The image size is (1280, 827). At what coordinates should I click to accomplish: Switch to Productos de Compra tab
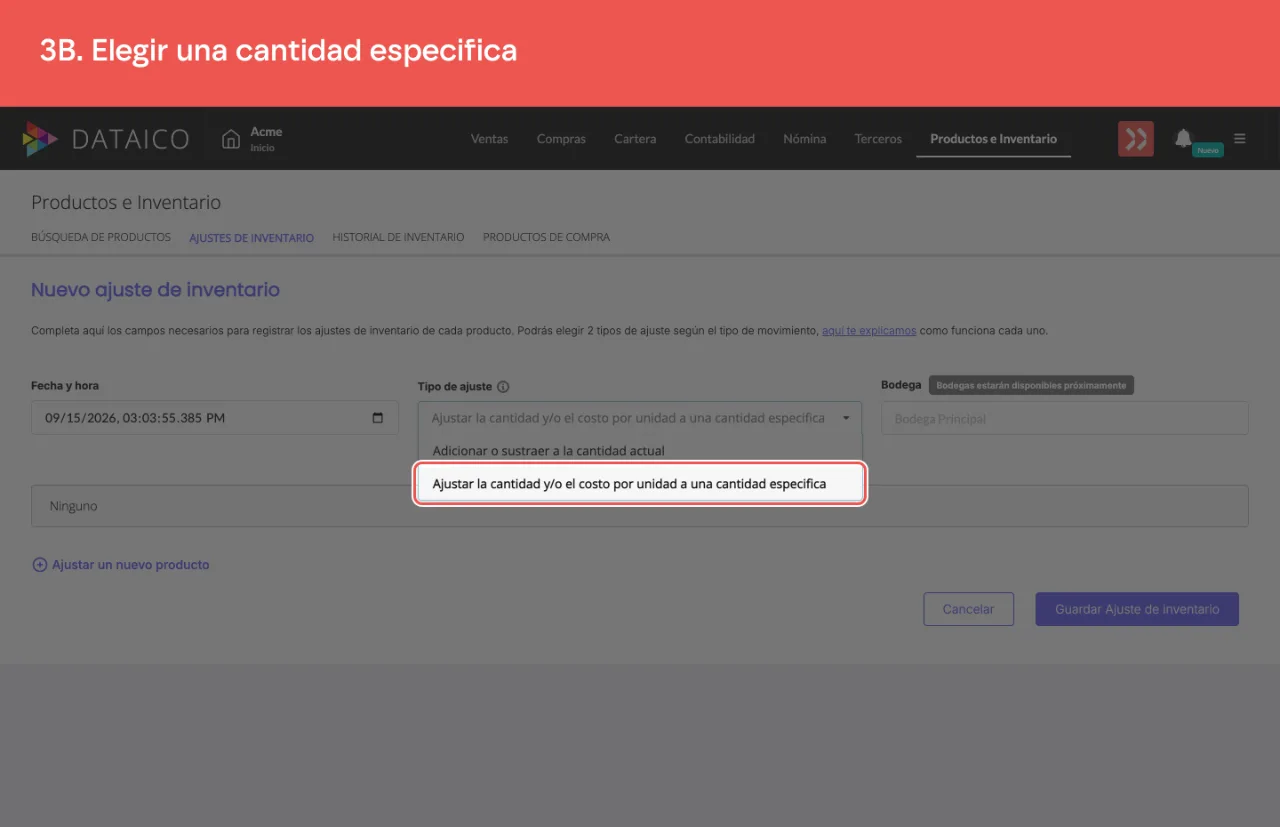click(x=546, y=238)
